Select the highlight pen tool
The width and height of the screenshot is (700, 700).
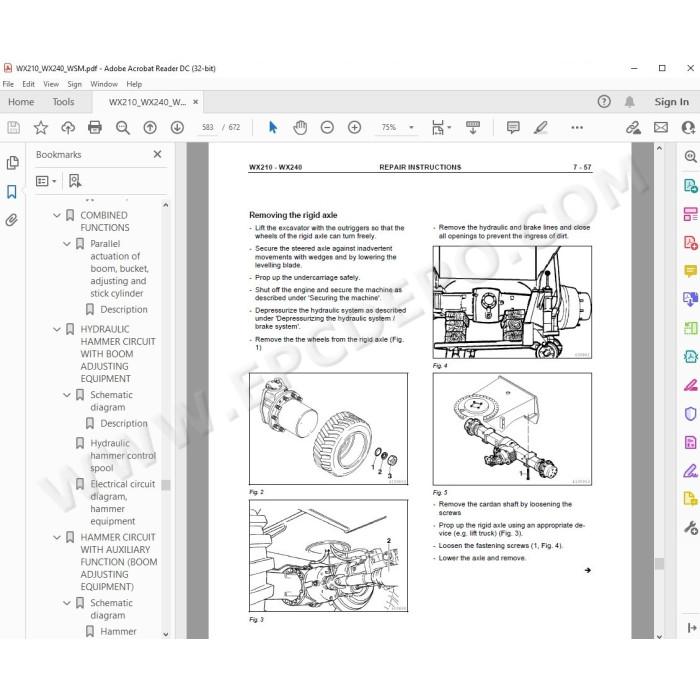point(541,128)
